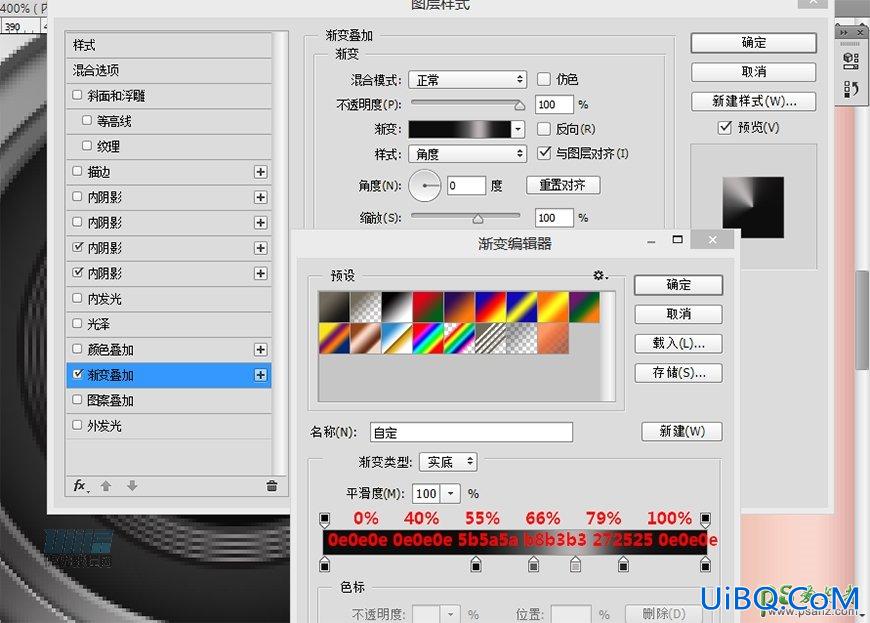Screen dimensions: 870x623
Task: Open the gradient picker dropdown arrow
Action: [518, 129]
